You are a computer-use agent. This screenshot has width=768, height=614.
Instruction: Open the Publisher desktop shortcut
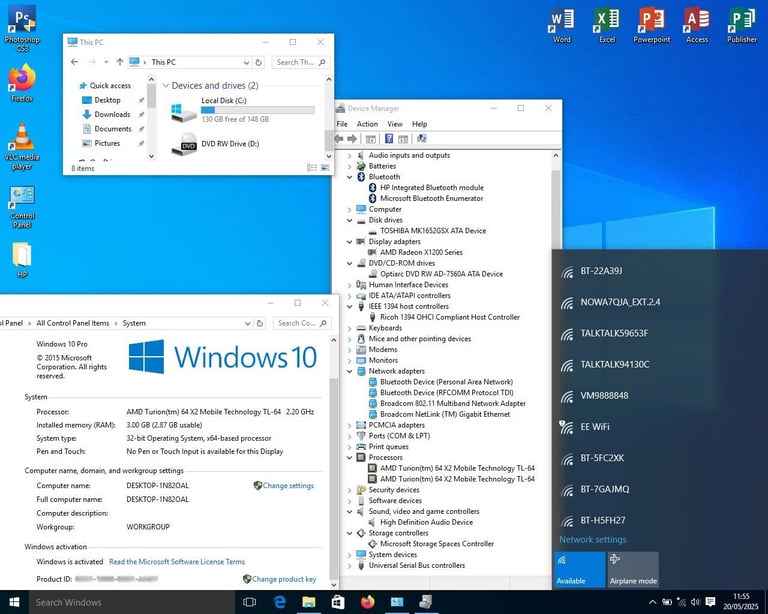point(742,24)
